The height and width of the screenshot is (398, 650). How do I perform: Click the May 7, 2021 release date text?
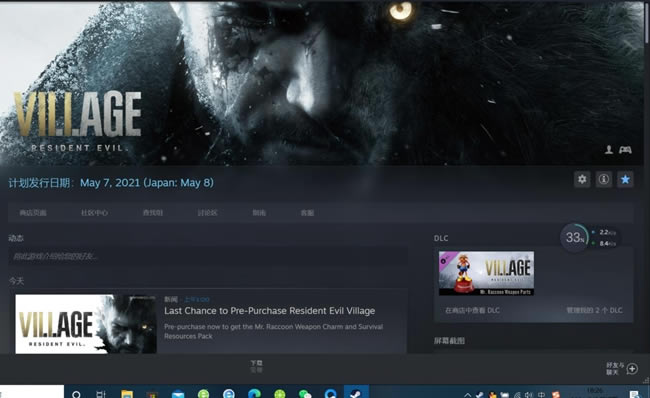click(147, 182)
